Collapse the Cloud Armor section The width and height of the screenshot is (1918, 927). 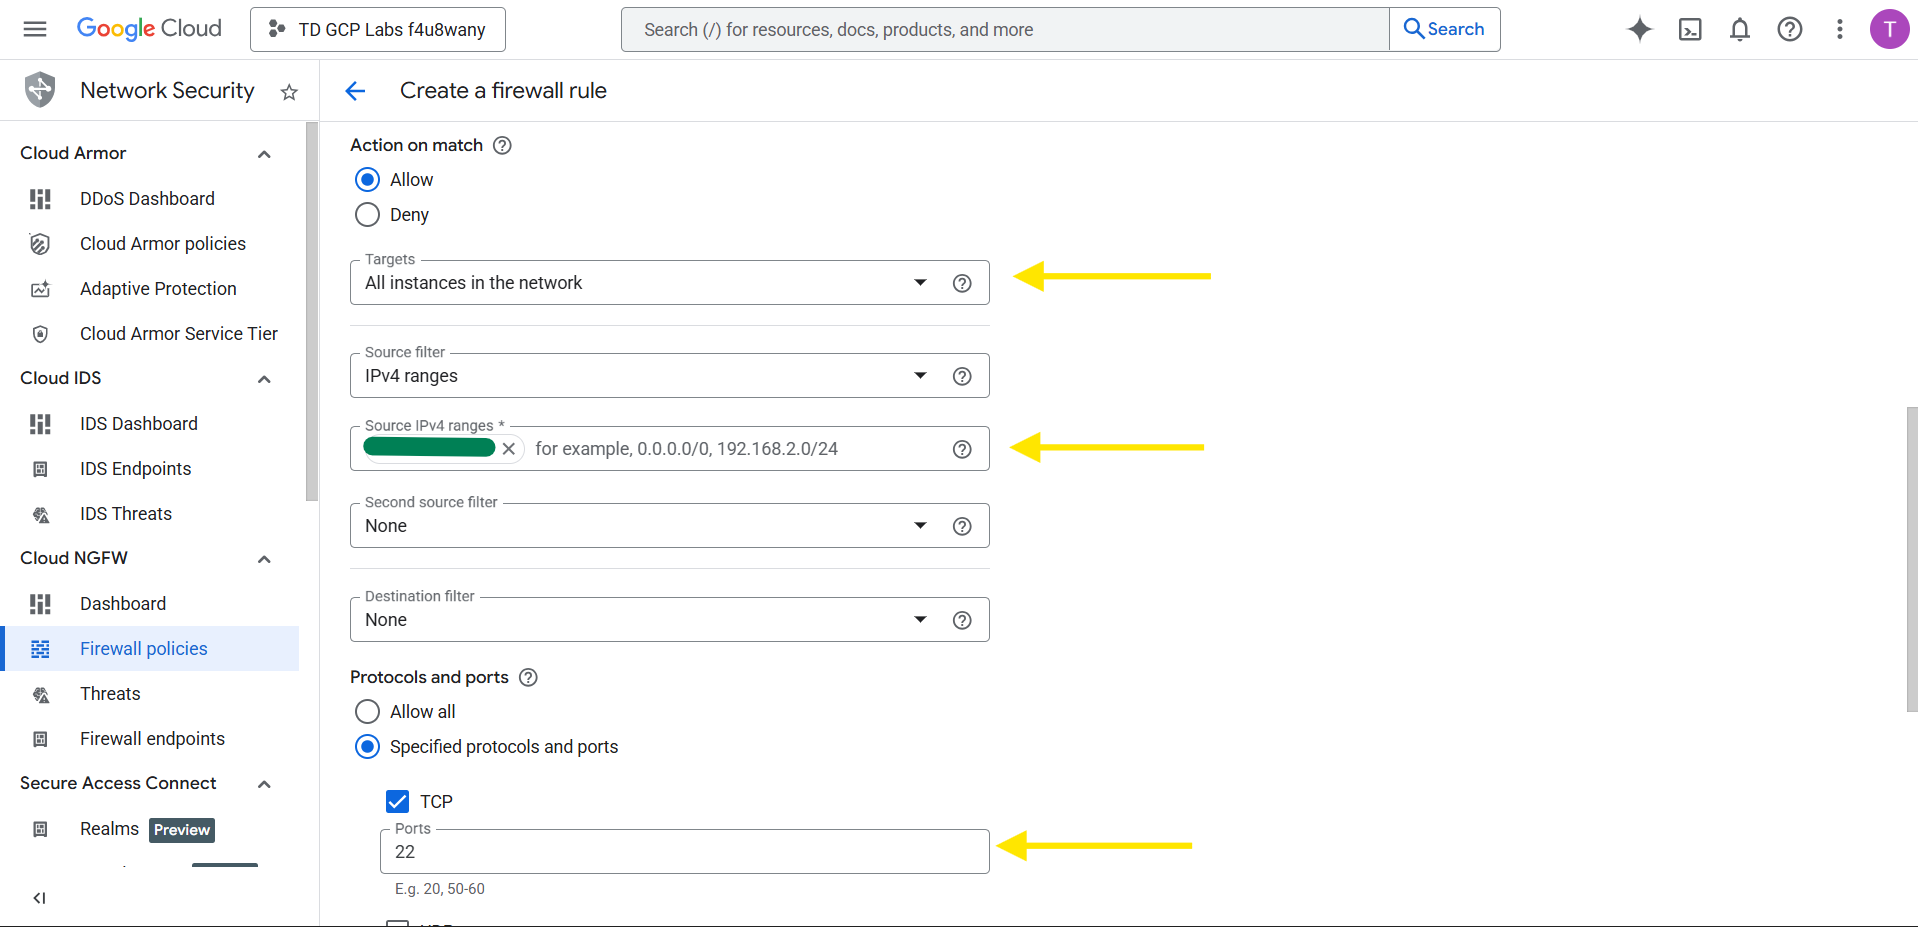(264, 154)
